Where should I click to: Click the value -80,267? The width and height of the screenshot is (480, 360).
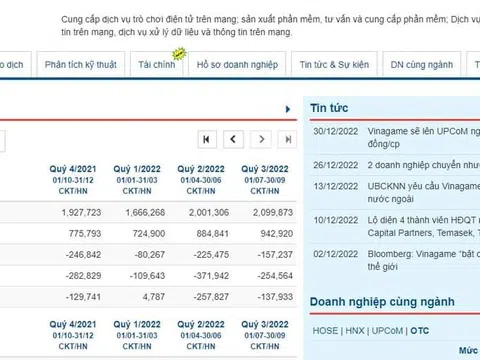click(x=150, y=255)
